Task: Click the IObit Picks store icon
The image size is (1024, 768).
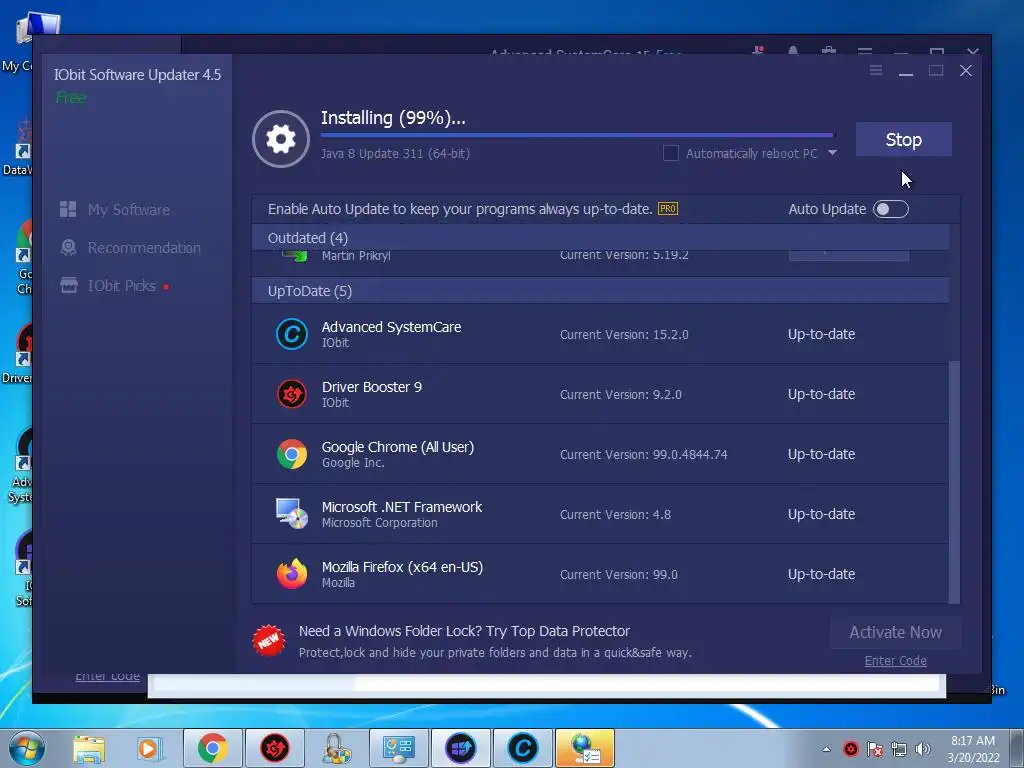Action: 69,285
